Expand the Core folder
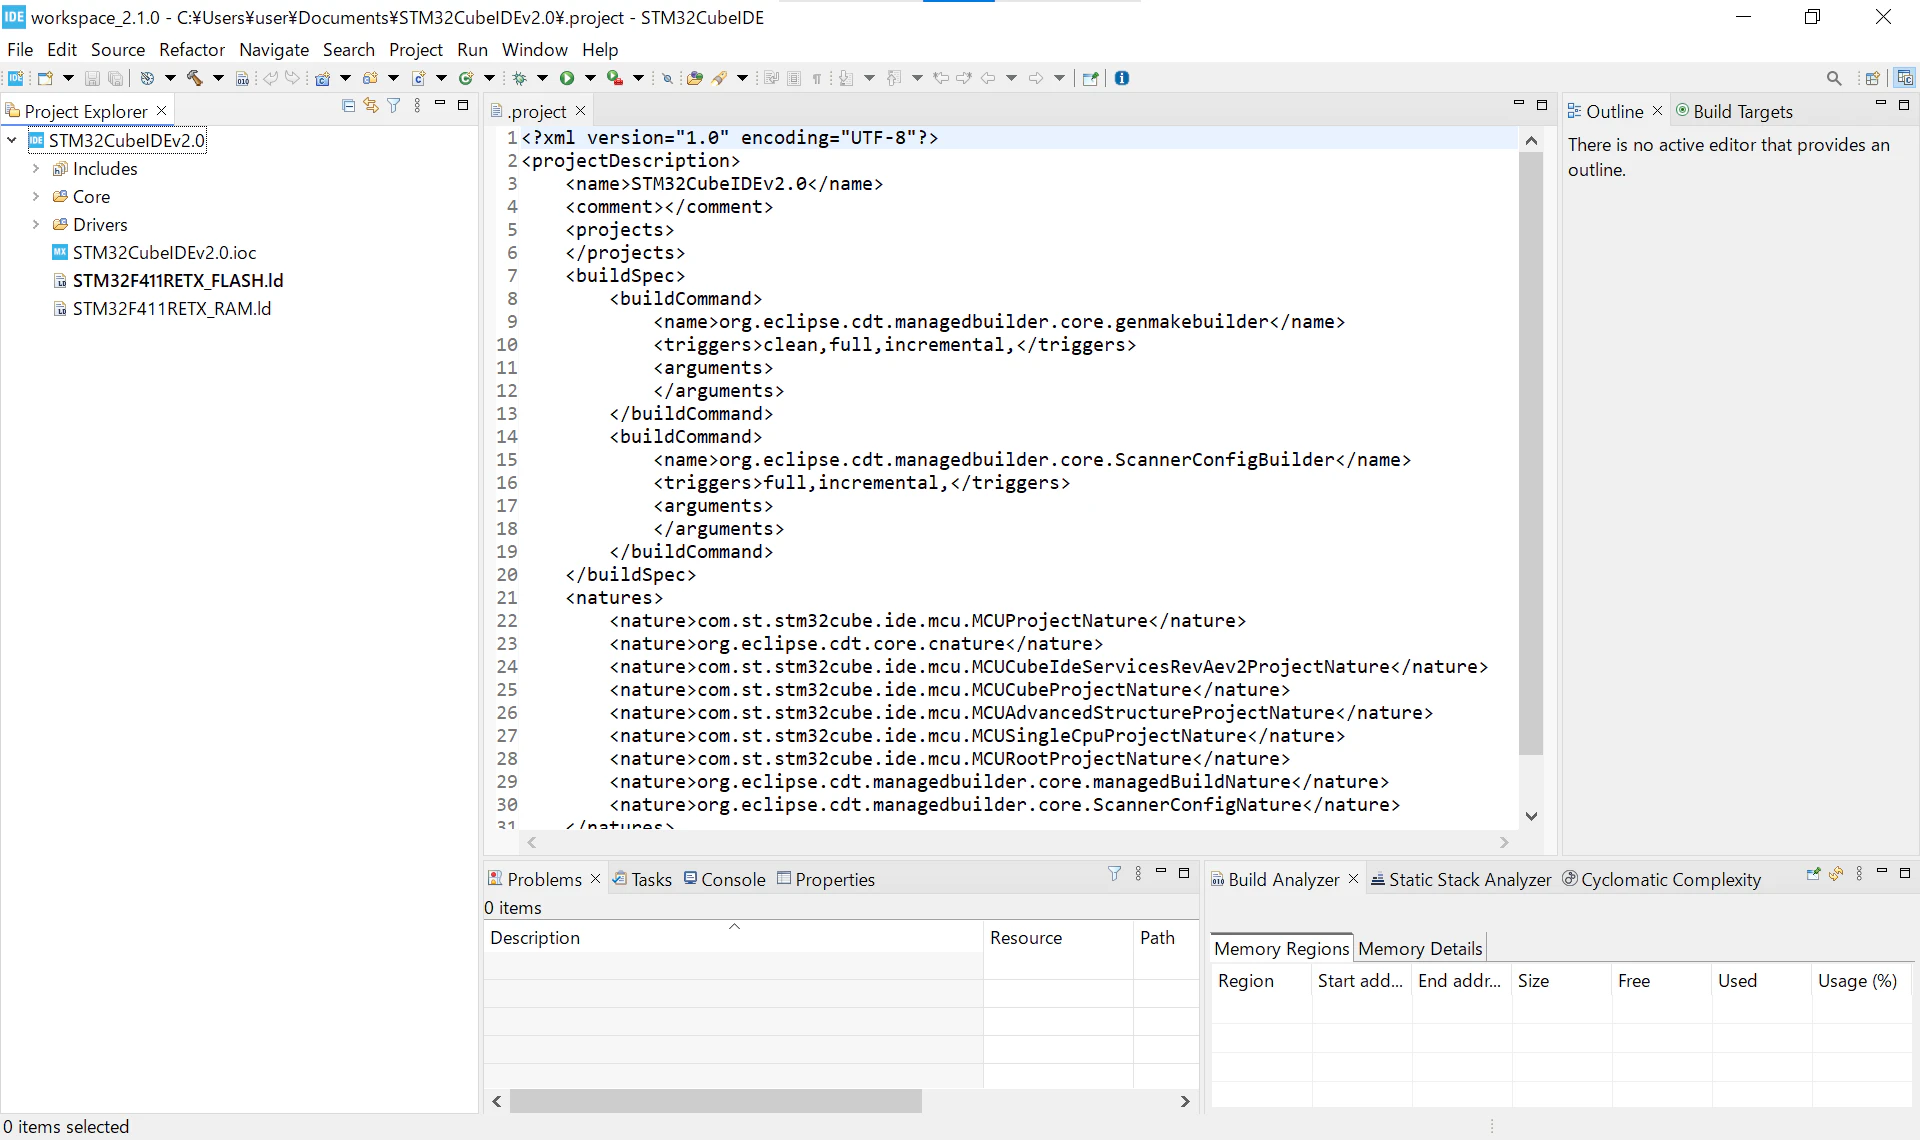 36,196
